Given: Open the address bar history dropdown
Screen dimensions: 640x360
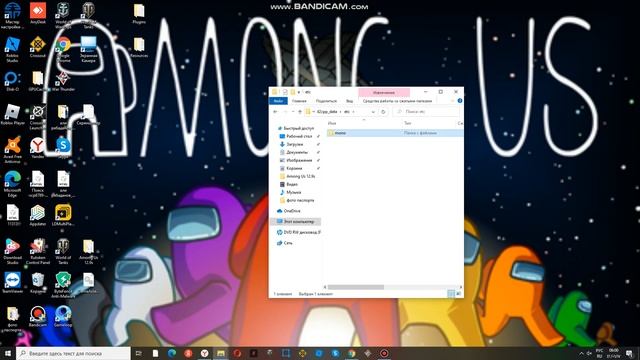Looking at the screenshot, I should 373,111.
